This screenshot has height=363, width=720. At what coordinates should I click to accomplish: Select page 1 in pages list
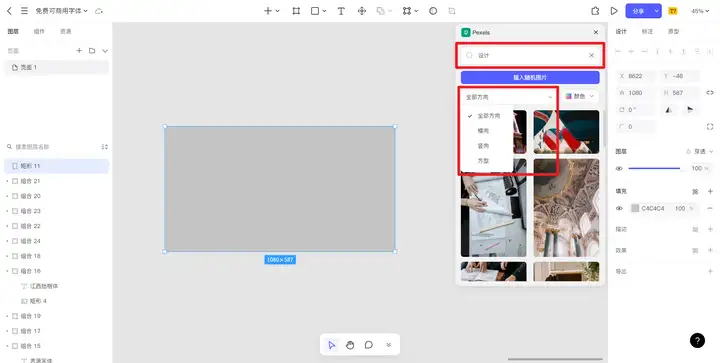coord(56,67)
